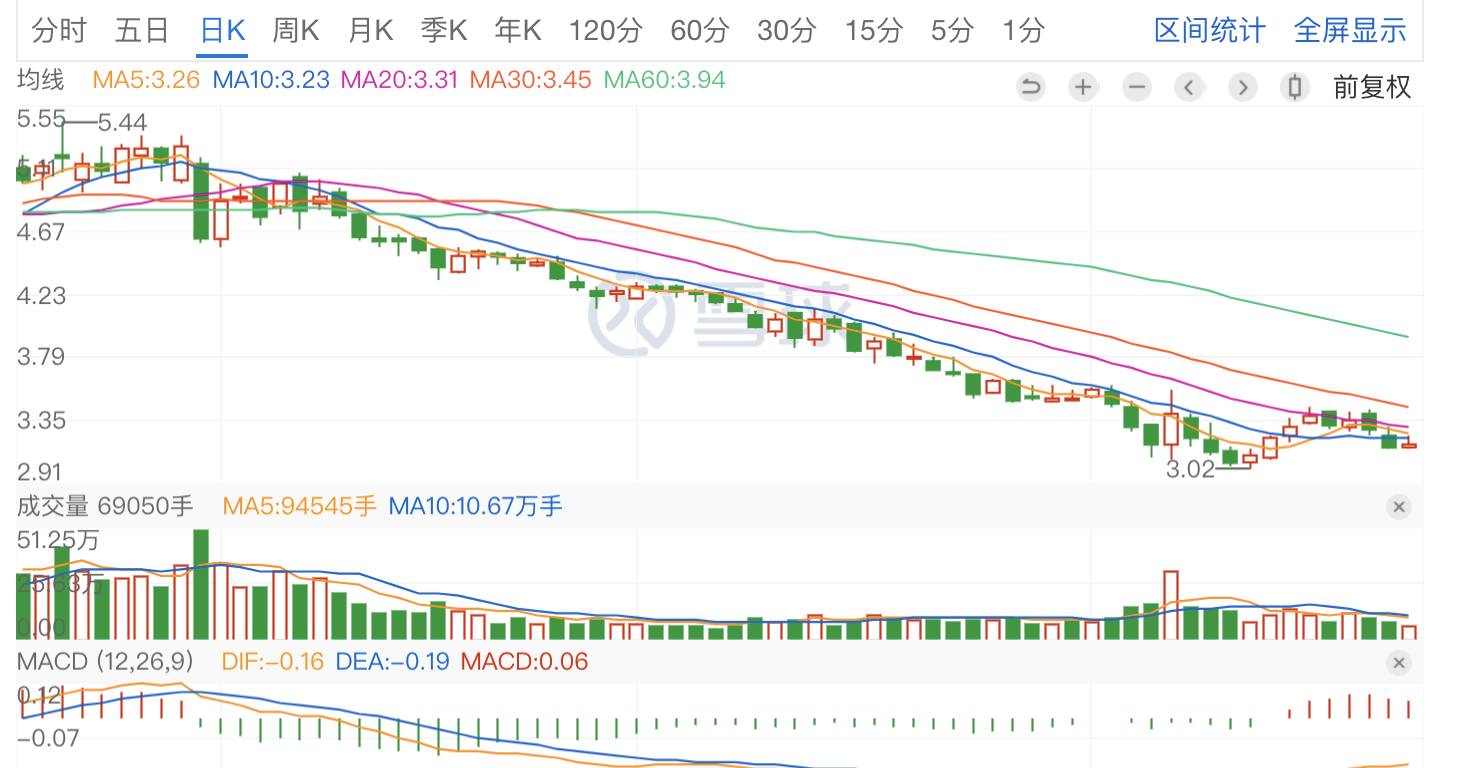Open the 前复权 adjustment dropdown
The width and height of the screenshot is (1458, 768).
1372,88
